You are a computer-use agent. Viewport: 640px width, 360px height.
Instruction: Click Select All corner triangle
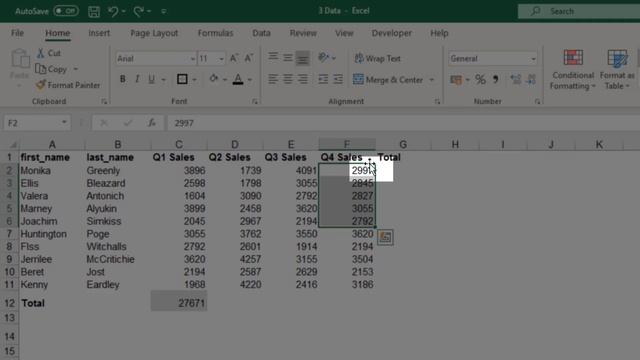[x=13, y=144]
